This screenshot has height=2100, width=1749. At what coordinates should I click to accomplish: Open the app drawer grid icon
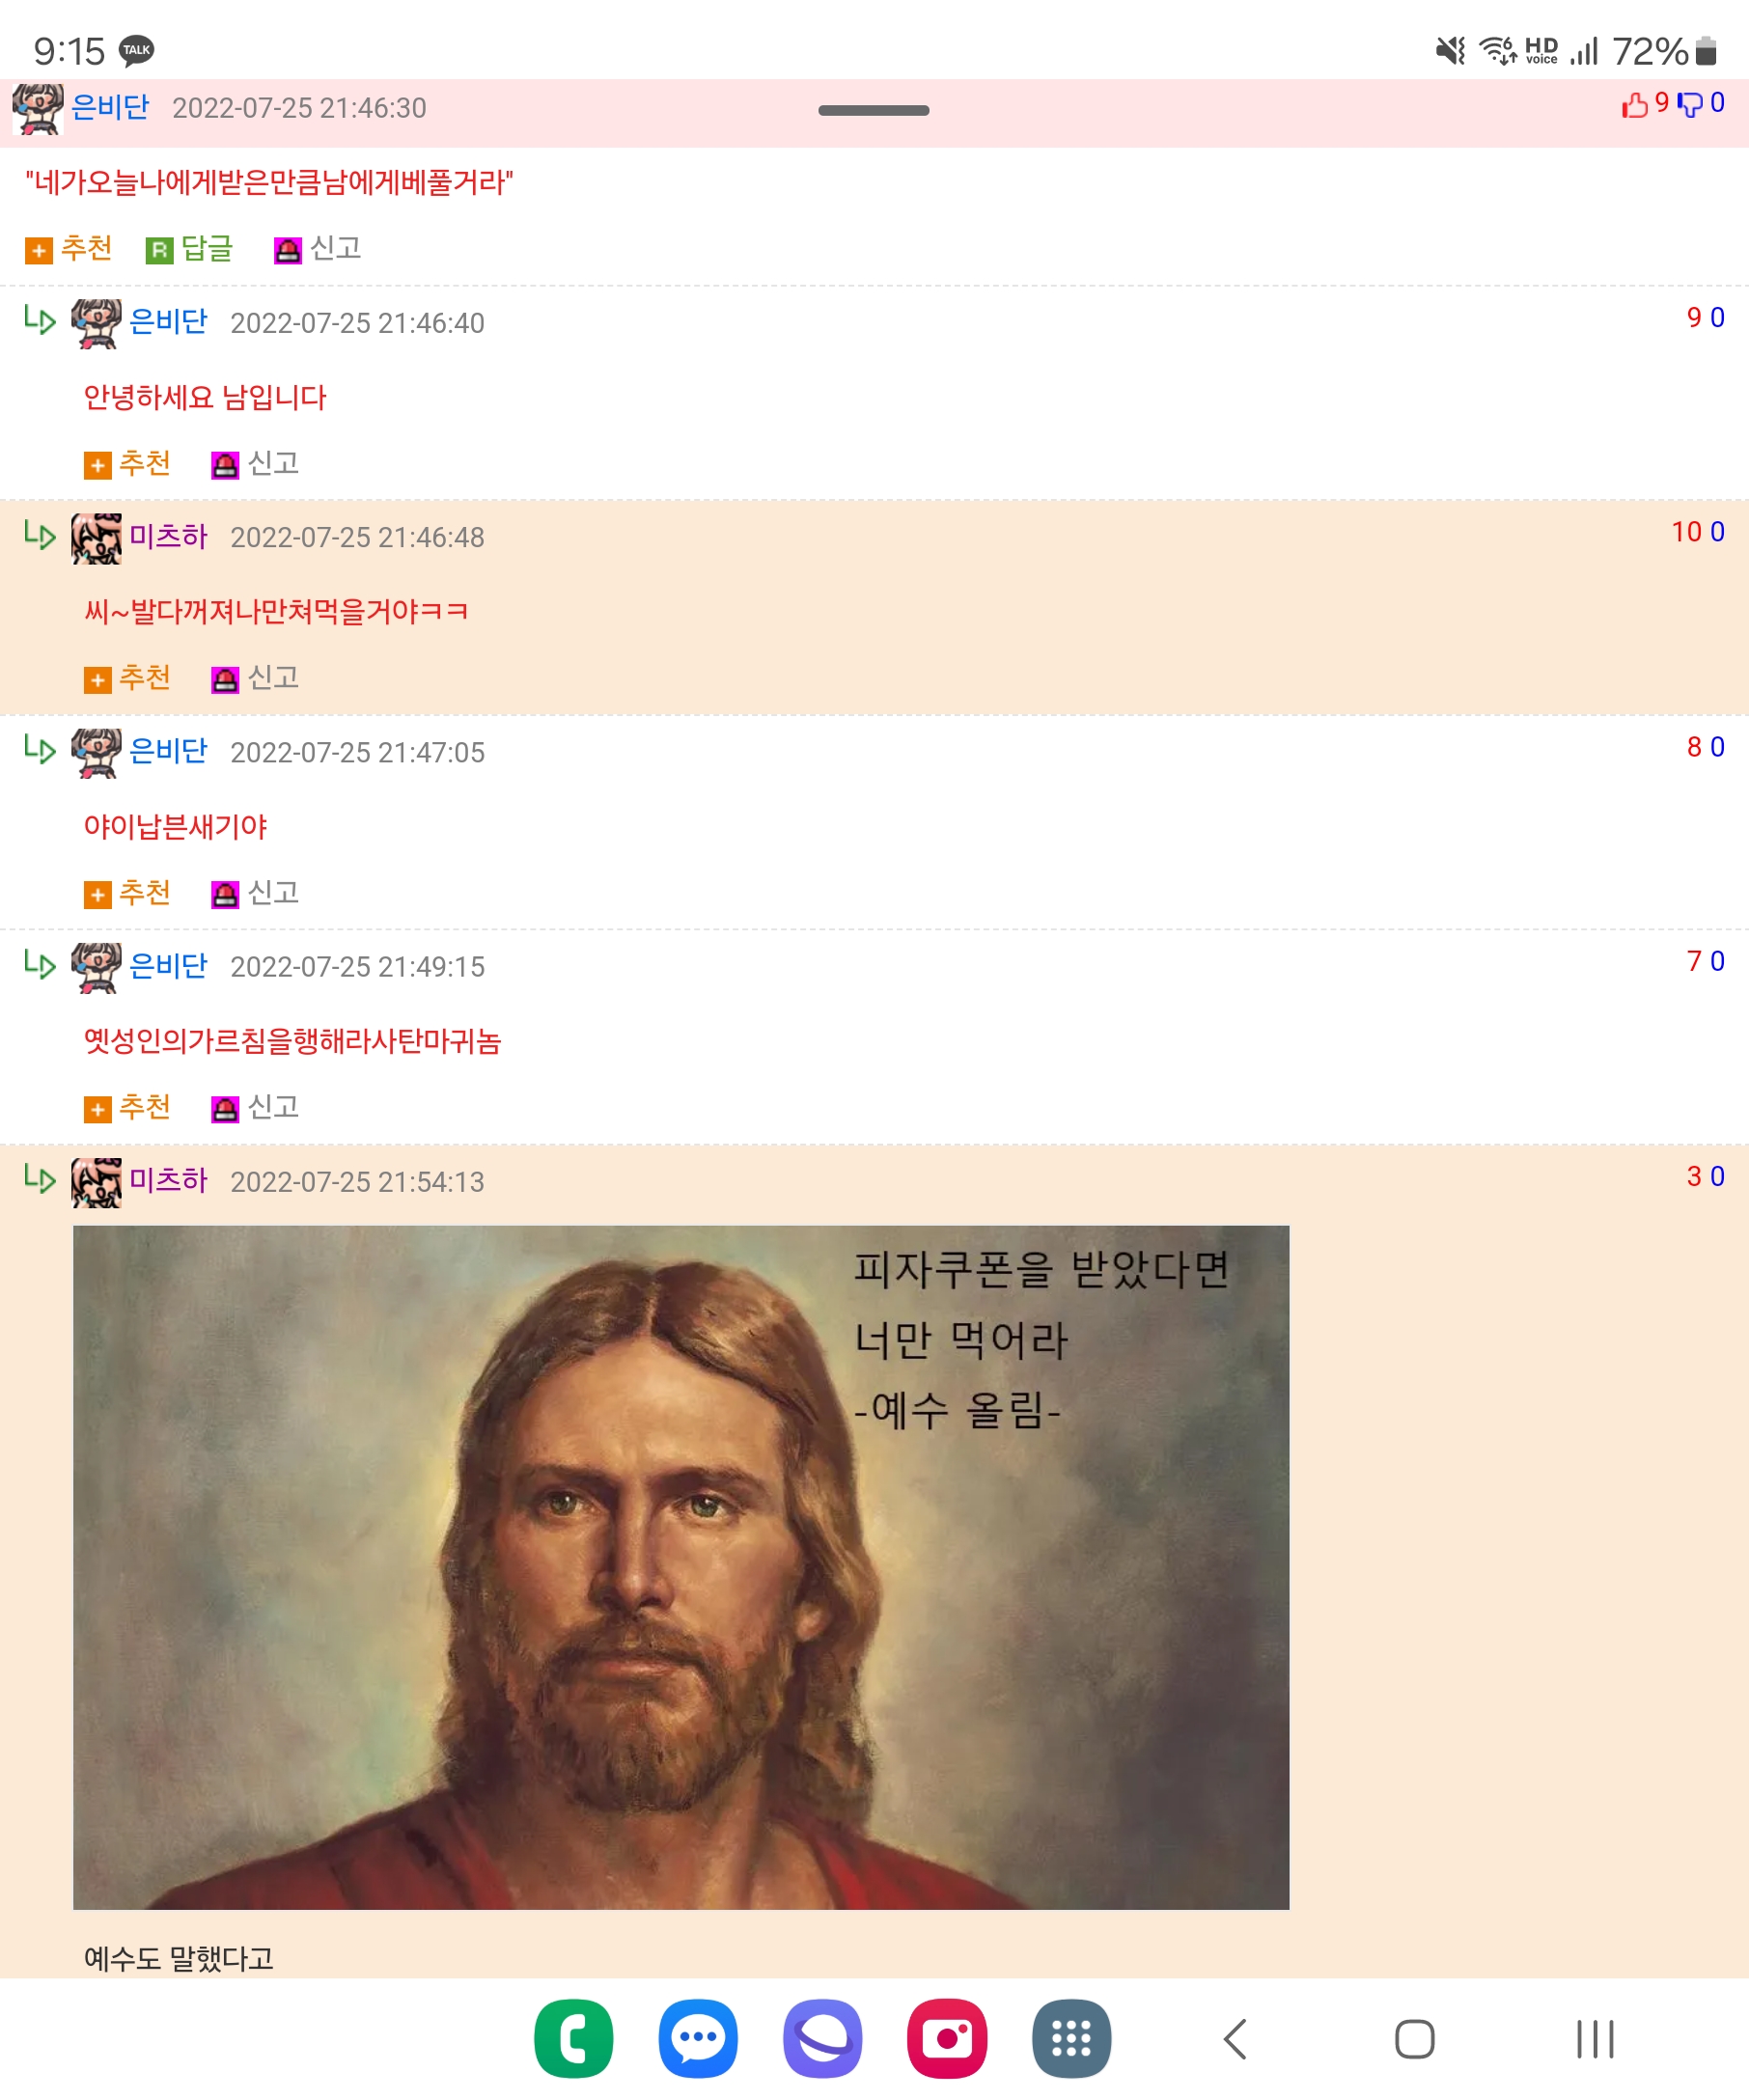coord(1071,2038)
